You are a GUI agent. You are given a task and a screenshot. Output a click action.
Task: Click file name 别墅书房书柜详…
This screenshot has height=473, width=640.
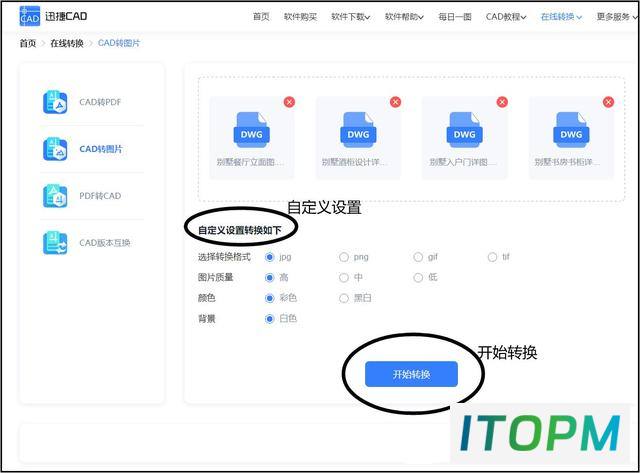point(568,162)
